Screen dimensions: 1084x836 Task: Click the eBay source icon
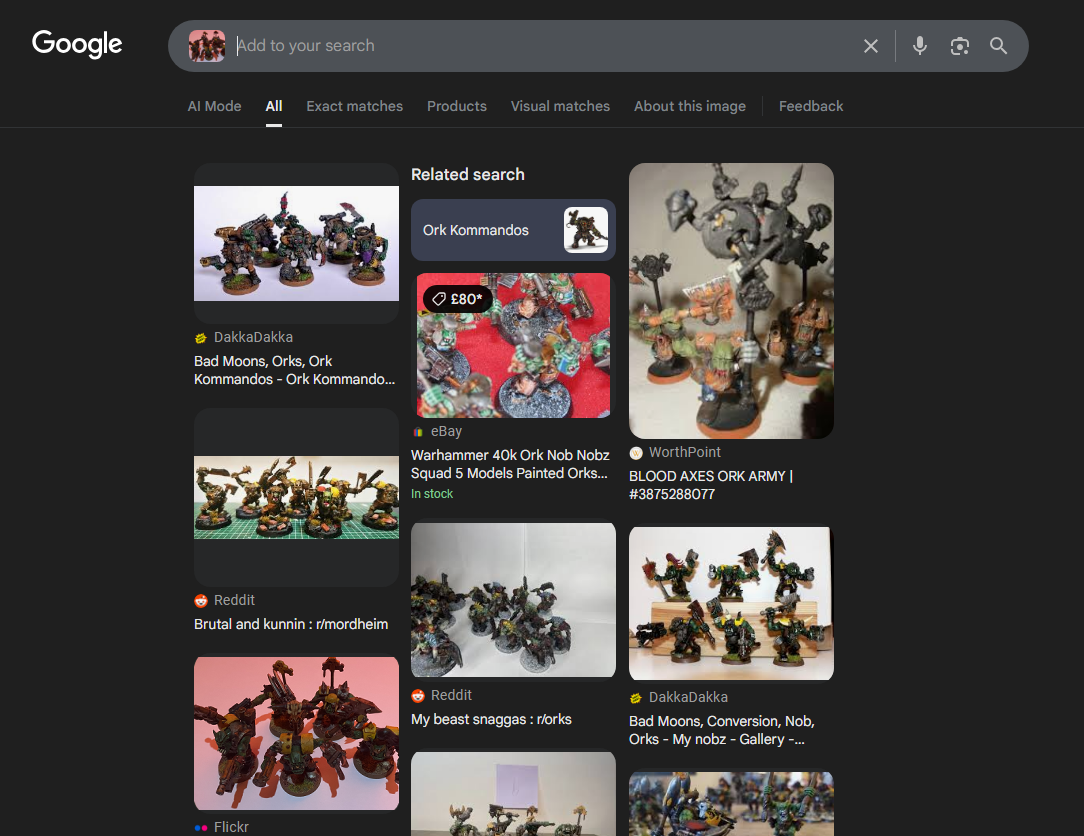click(x=418, y=432)
